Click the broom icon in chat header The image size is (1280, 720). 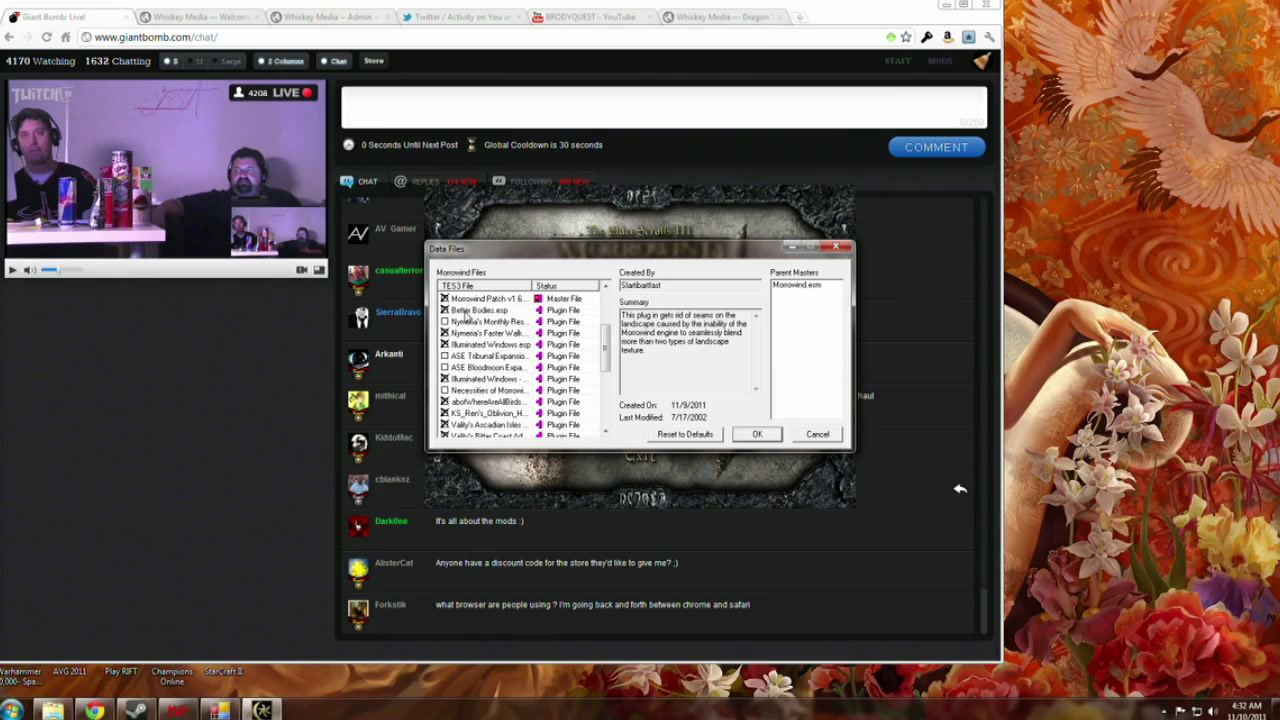982,61
